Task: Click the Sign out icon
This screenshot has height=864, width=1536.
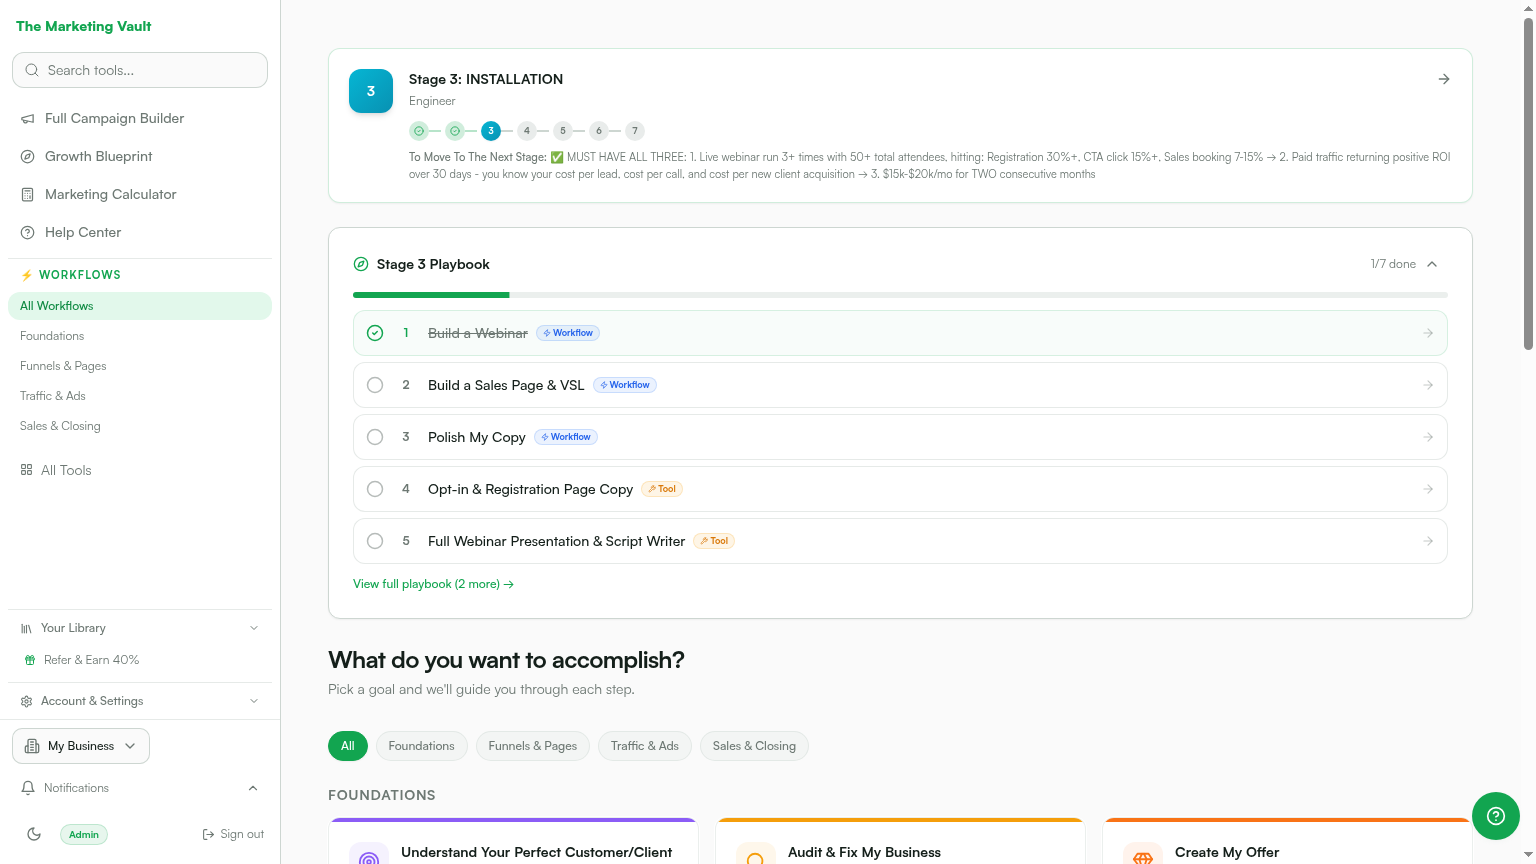Action: tap(208, 834)
